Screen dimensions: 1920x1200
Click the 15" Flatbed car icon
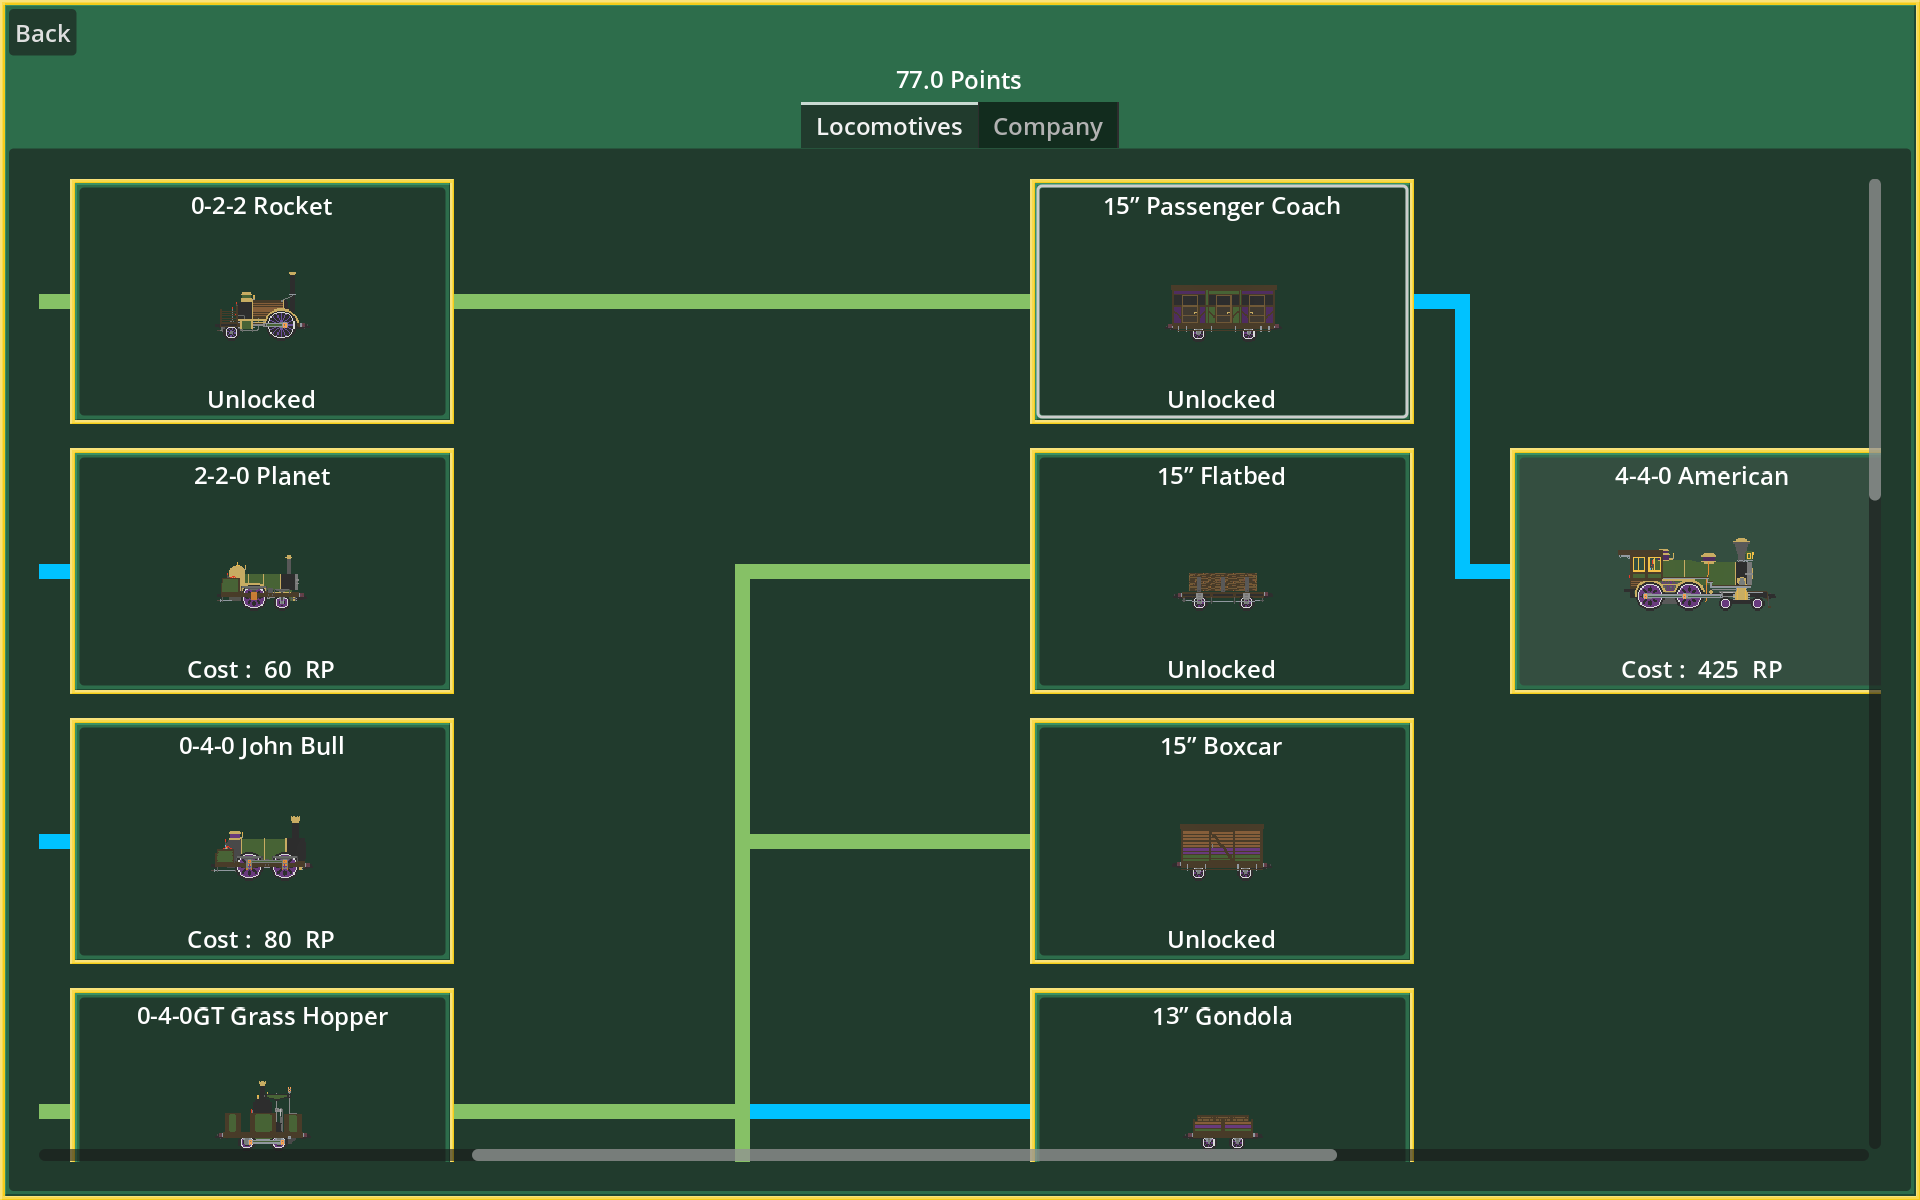pos(1222,589)
